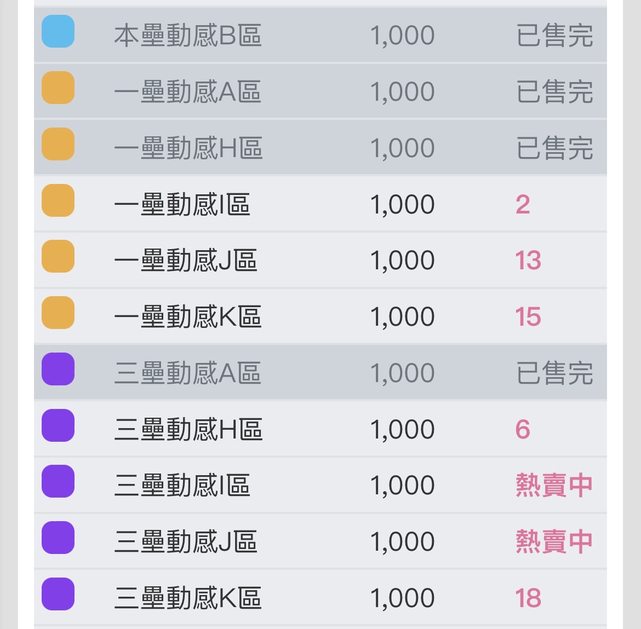Open the 三壘動感H區 section
Screen dimensions: 641x629
(188, 430)
